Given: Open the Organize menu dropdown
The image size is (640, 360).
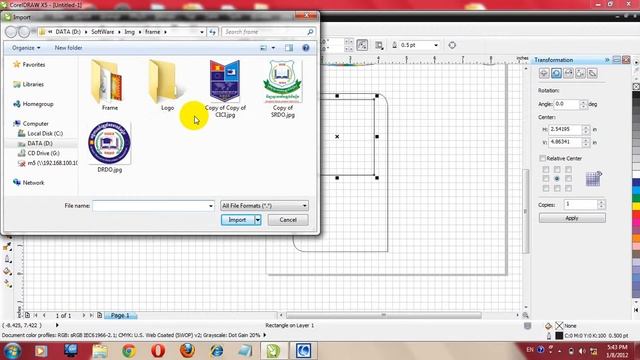Looking at the screenshot, I should 26,48.
